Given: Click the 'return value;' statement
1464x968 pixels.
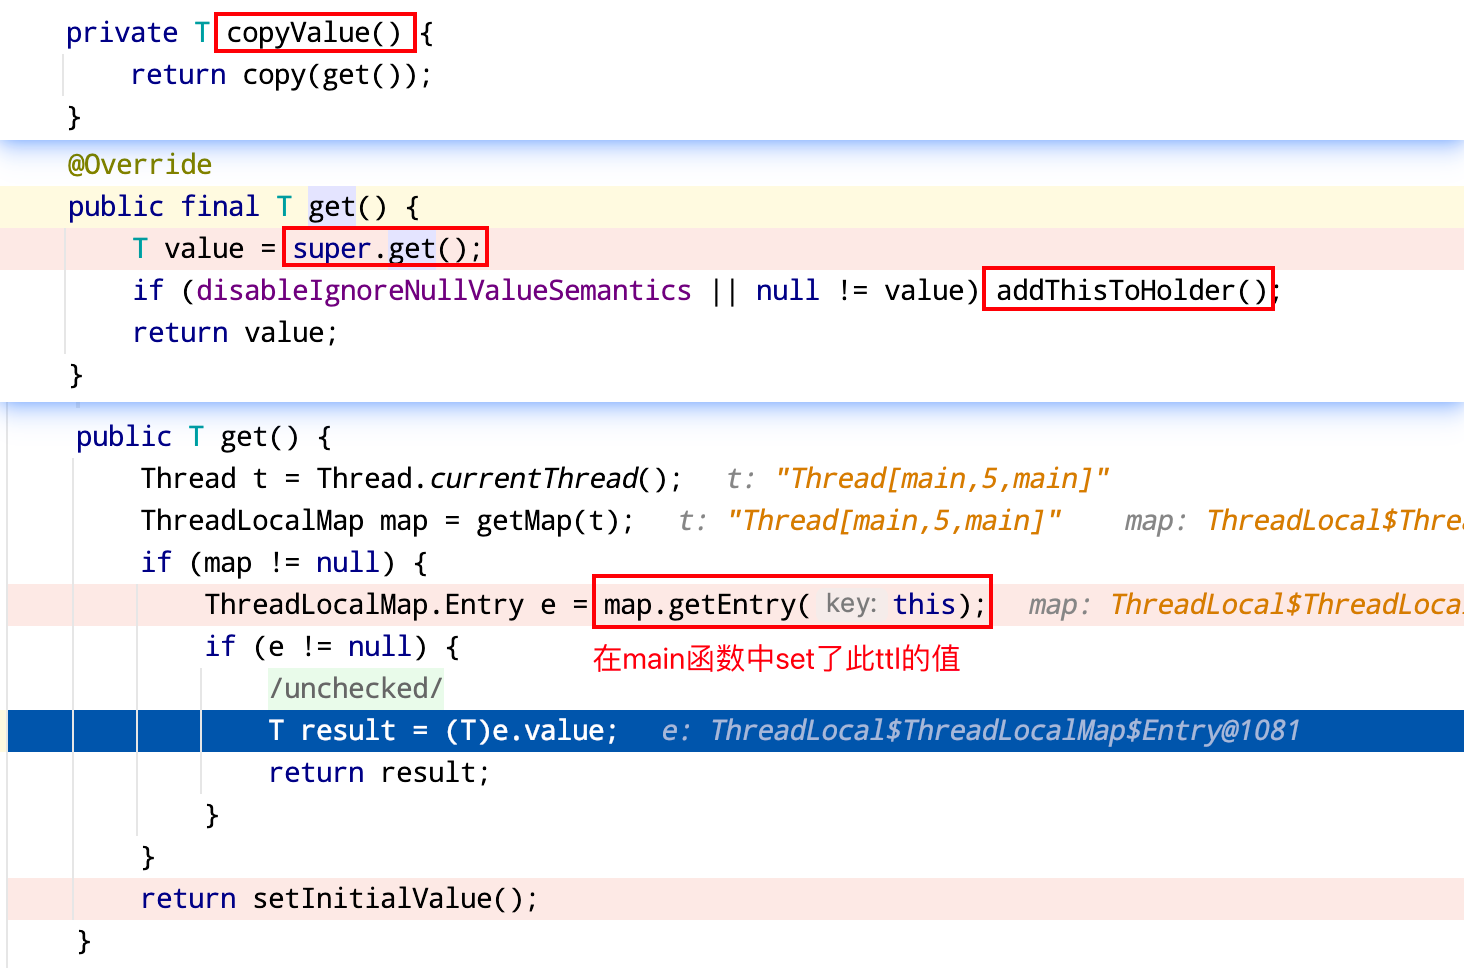Looking at the screenshot, I should point(236,333).
